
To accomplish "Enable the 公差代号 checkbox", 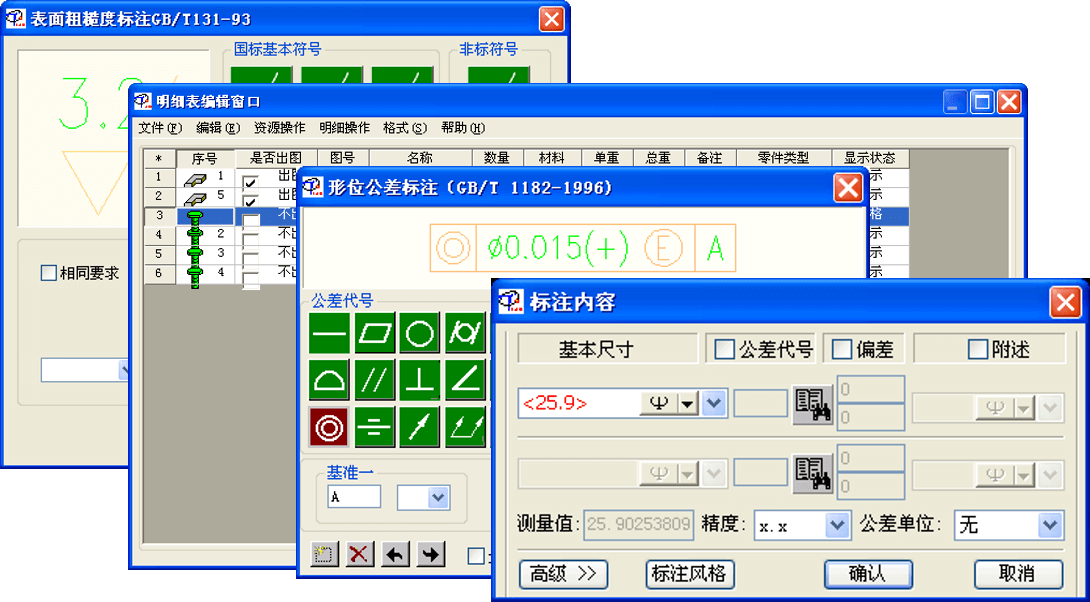I will point(724,349).
